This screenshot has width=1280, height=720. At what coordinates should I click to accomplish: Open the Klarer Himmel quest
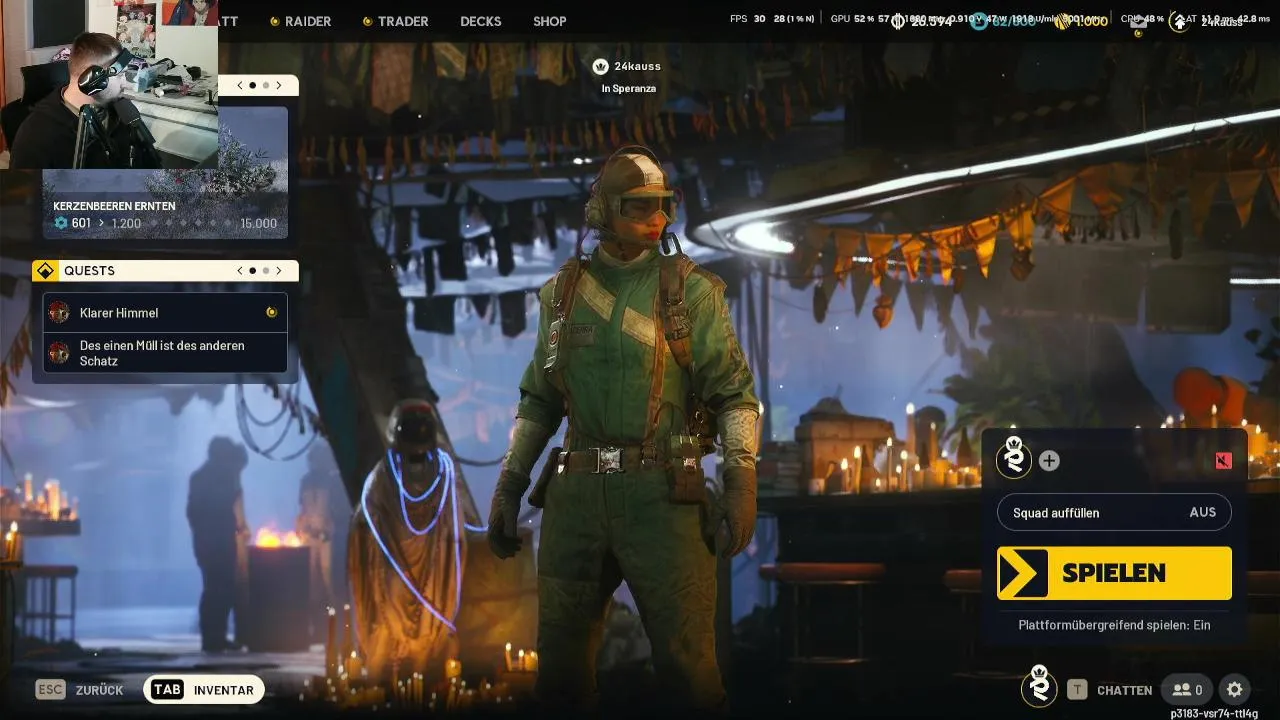point(165,313)
